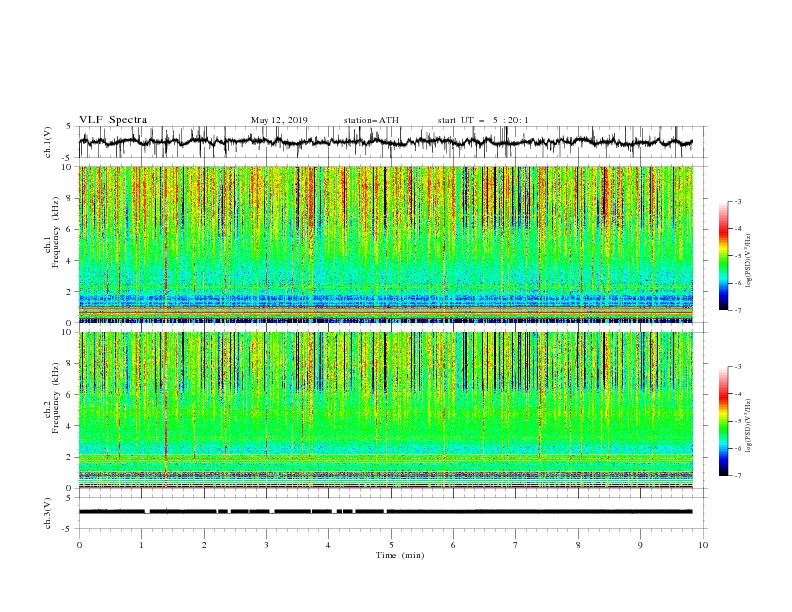792x612 pixels.
Task: Click the lower colorbar 'log(PSD)(V²/Hz)' label
Action: (748, 426)
